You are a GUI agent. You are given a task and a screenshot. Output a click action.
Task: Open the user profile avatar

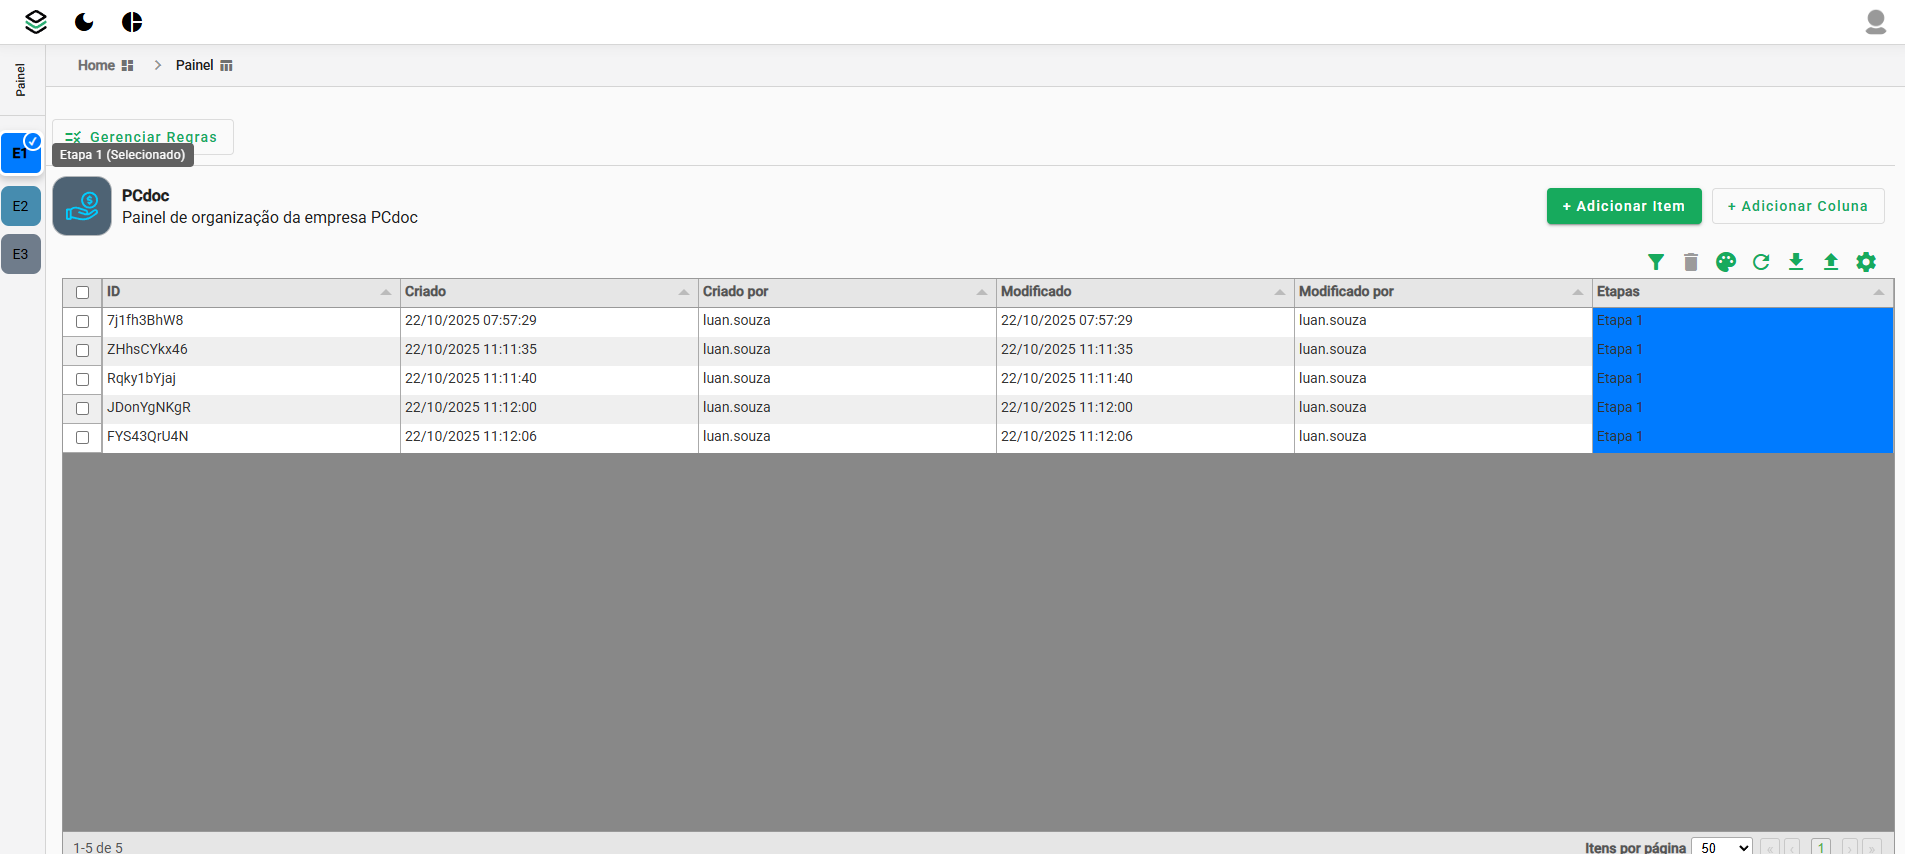pos(1875,22)
